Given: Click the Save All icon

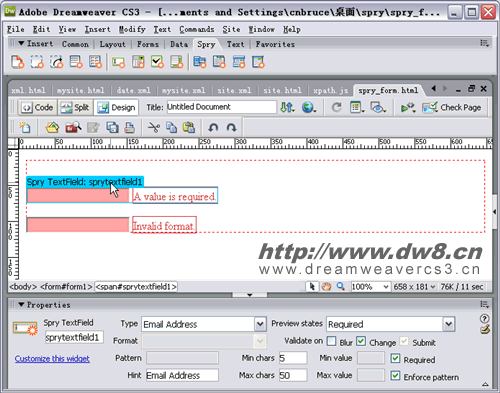Looking at the screenshot, I should point(112,127).
